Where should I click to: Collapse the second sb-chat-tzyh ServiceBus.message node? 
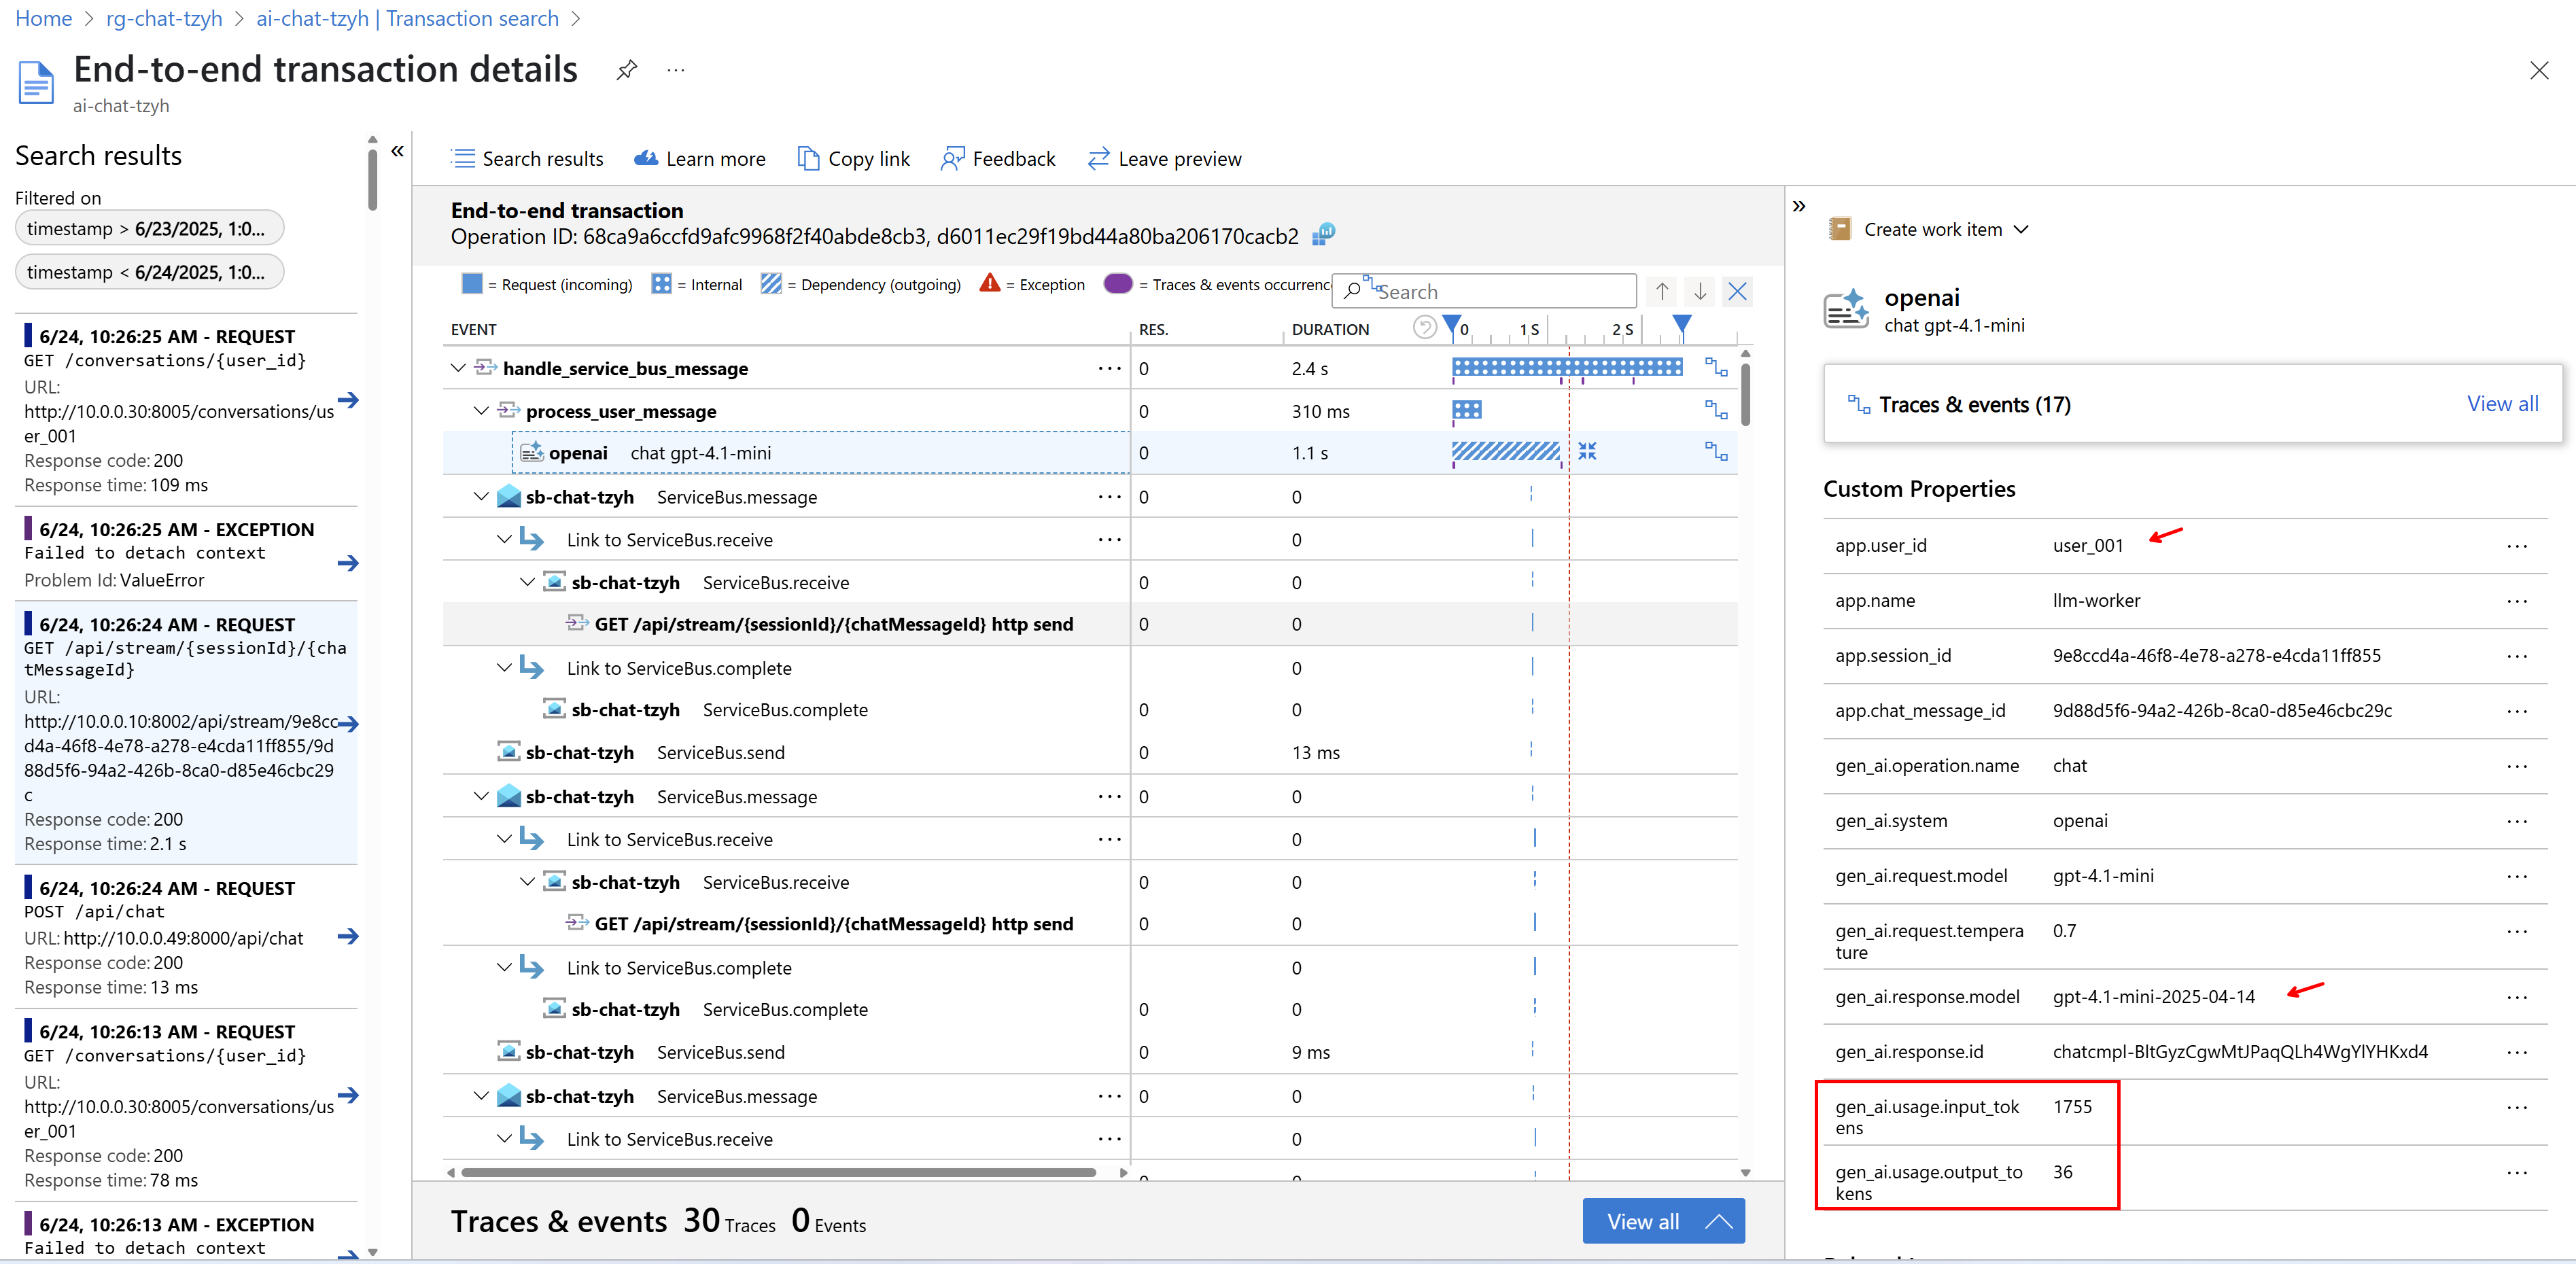(481, 796)
